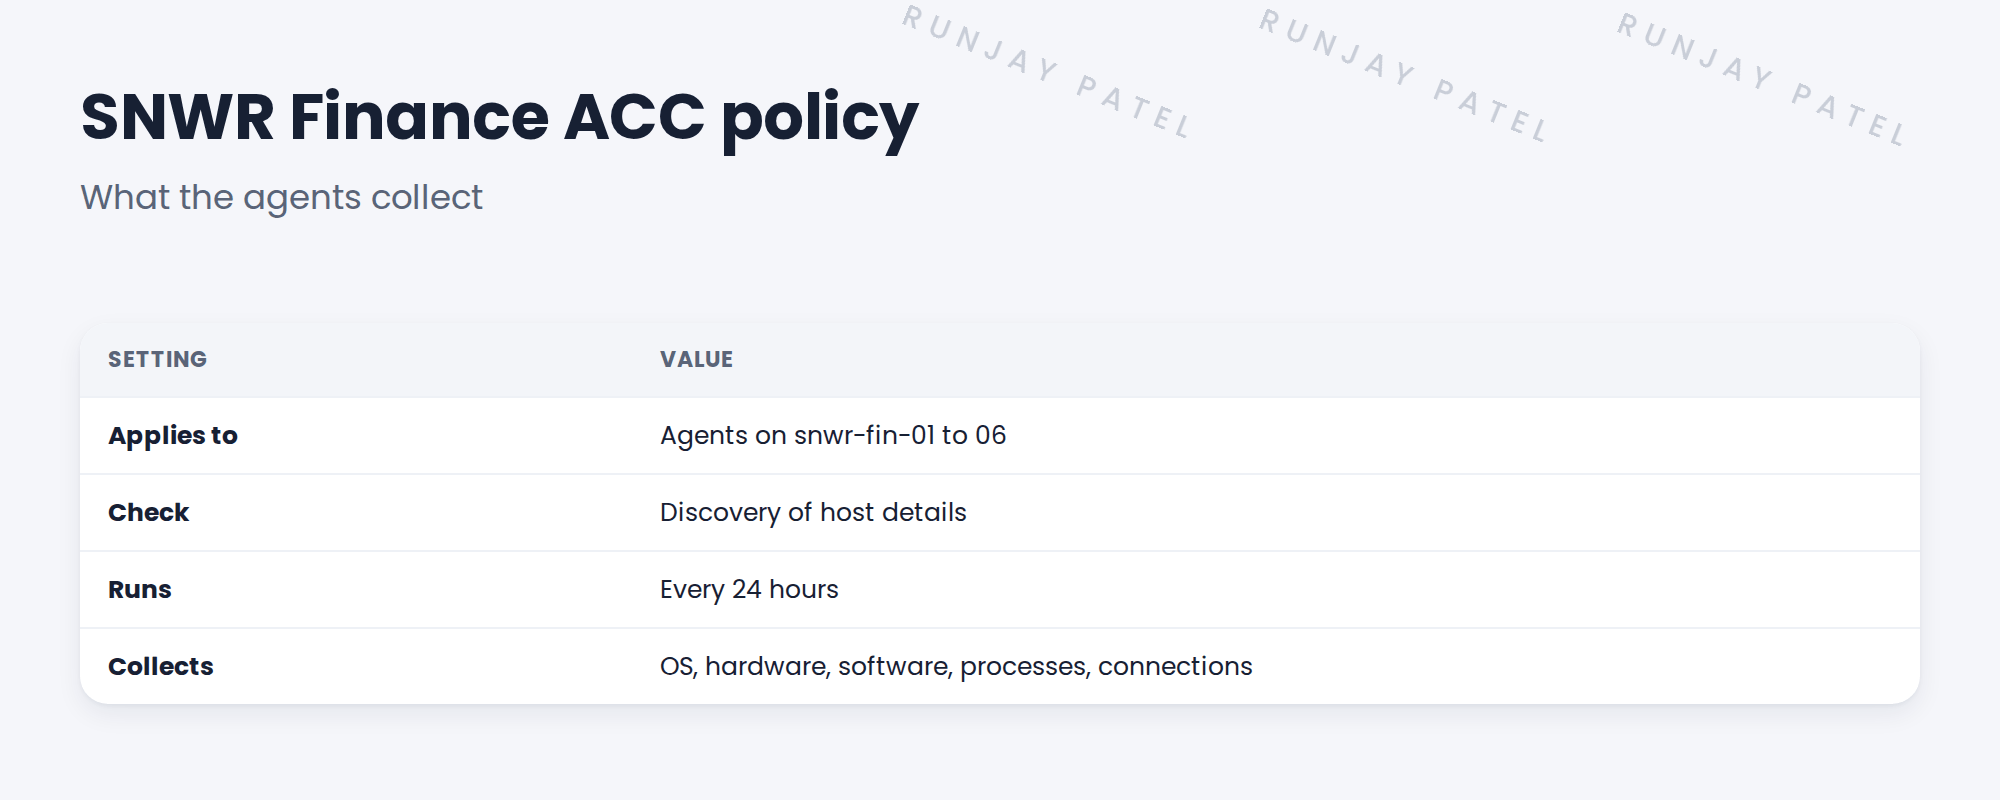Click the word connections in Collects row
This screenshot has height=800, width=2000.
coord(1175,666)
